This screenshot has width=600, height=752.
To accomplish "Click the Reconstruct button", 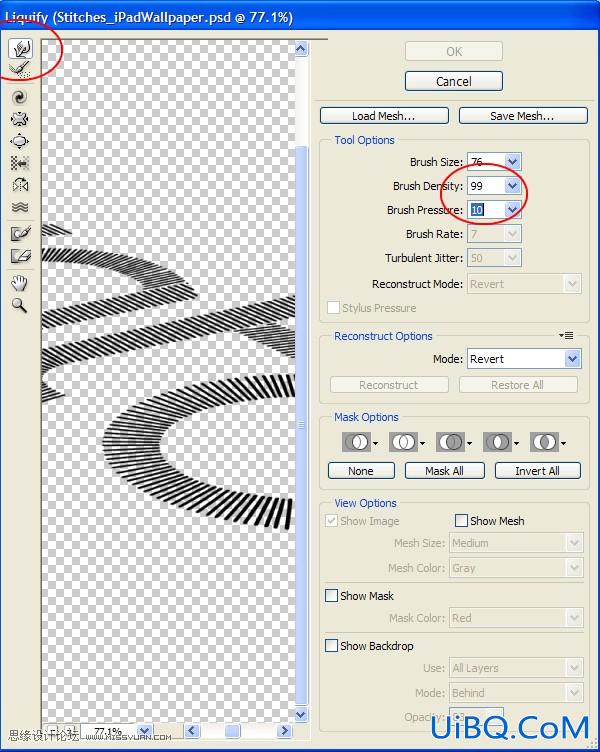I will click(389, 385).
